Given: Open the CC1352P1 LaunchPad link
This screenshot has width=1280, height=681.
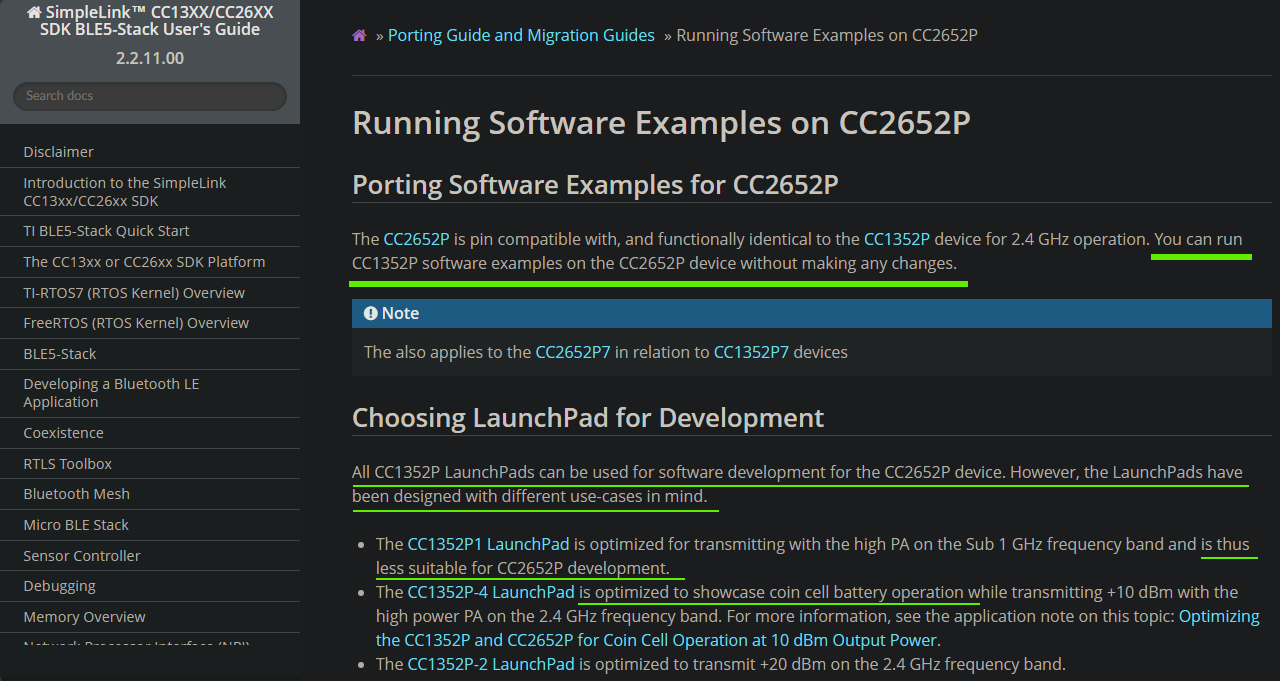Looking at the screenshot, I should coord(488,545).
